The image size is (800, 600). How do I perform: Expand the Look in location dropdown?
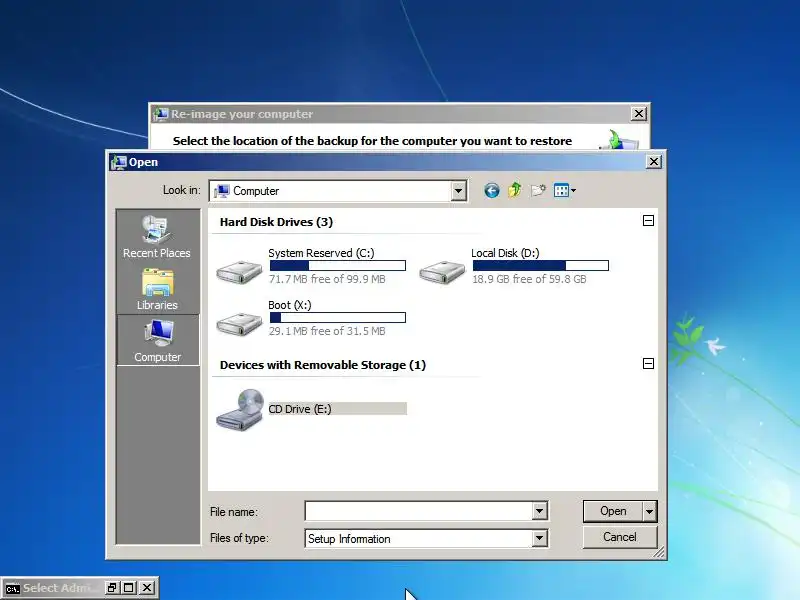458,191
